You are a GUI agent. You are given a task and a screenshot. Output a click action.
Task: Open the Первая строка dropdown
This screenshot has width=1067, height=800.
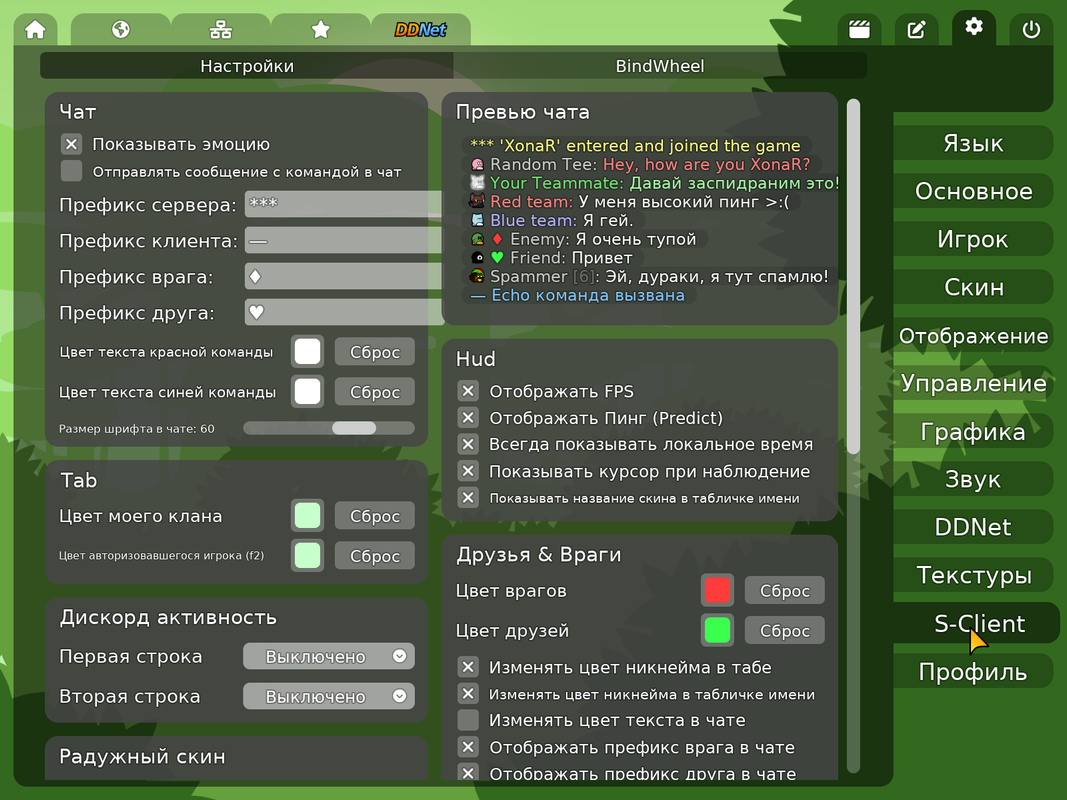tap(329, 656)
